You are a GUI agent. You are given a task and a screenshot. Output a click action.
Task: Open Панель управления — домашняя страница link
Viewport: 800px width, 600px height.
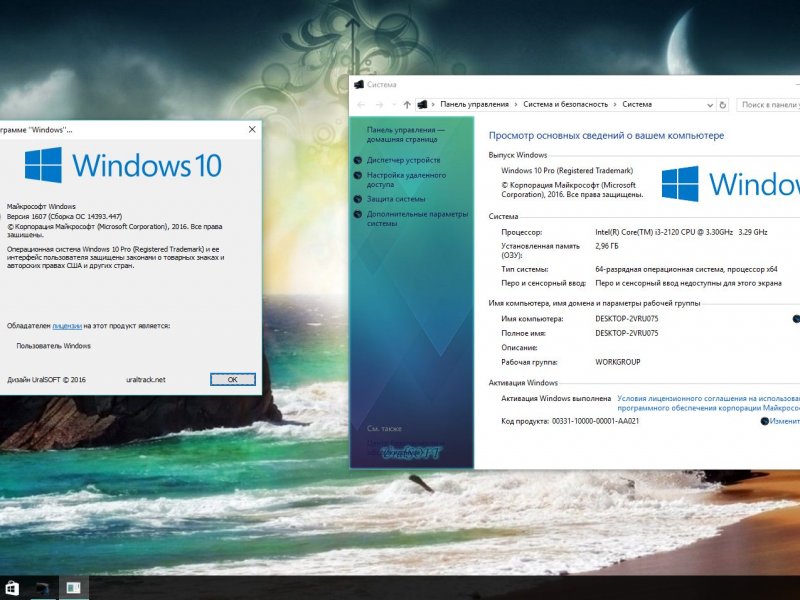(x=406, y=135)
